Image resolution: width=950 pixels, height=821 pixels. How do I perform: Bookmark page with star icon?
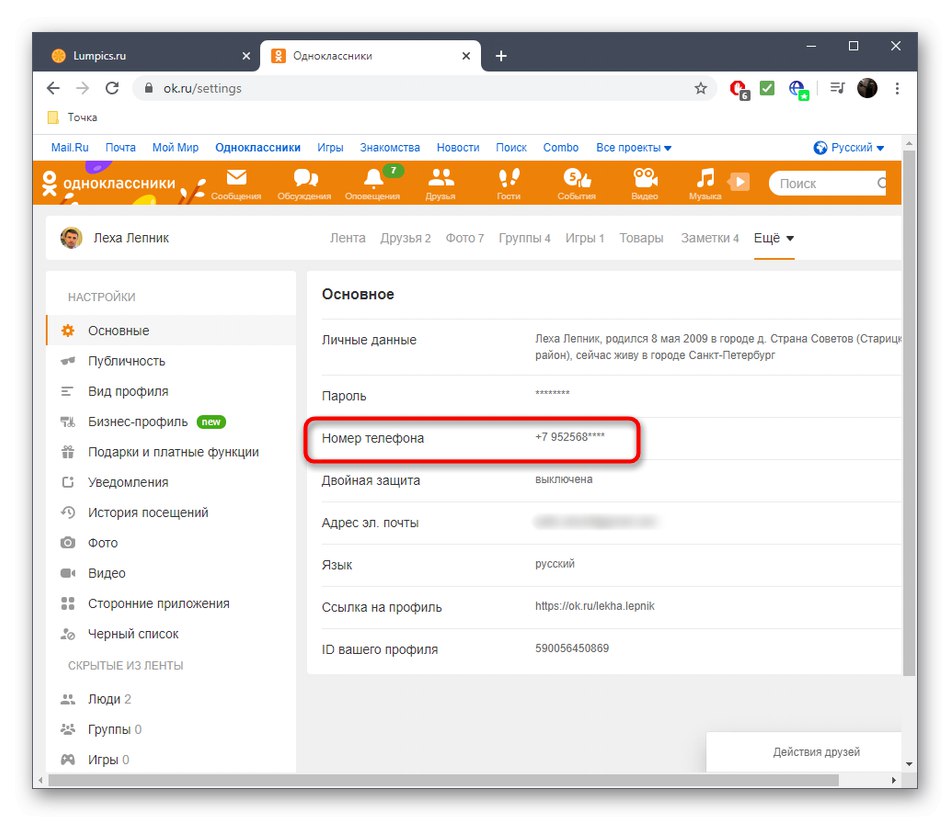click(x=700, y=88)
